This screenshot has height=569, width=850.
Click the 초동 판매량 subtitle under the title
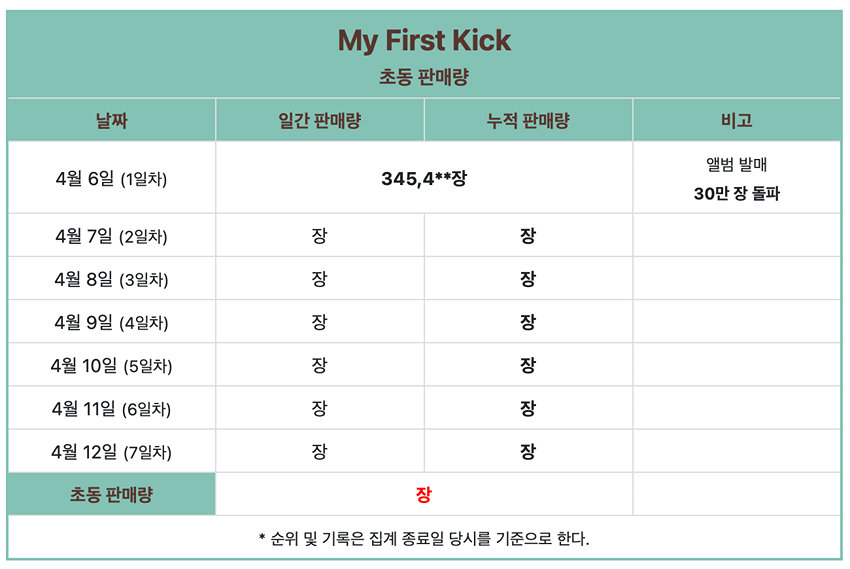pyautogui.click(x=424, y=77)
